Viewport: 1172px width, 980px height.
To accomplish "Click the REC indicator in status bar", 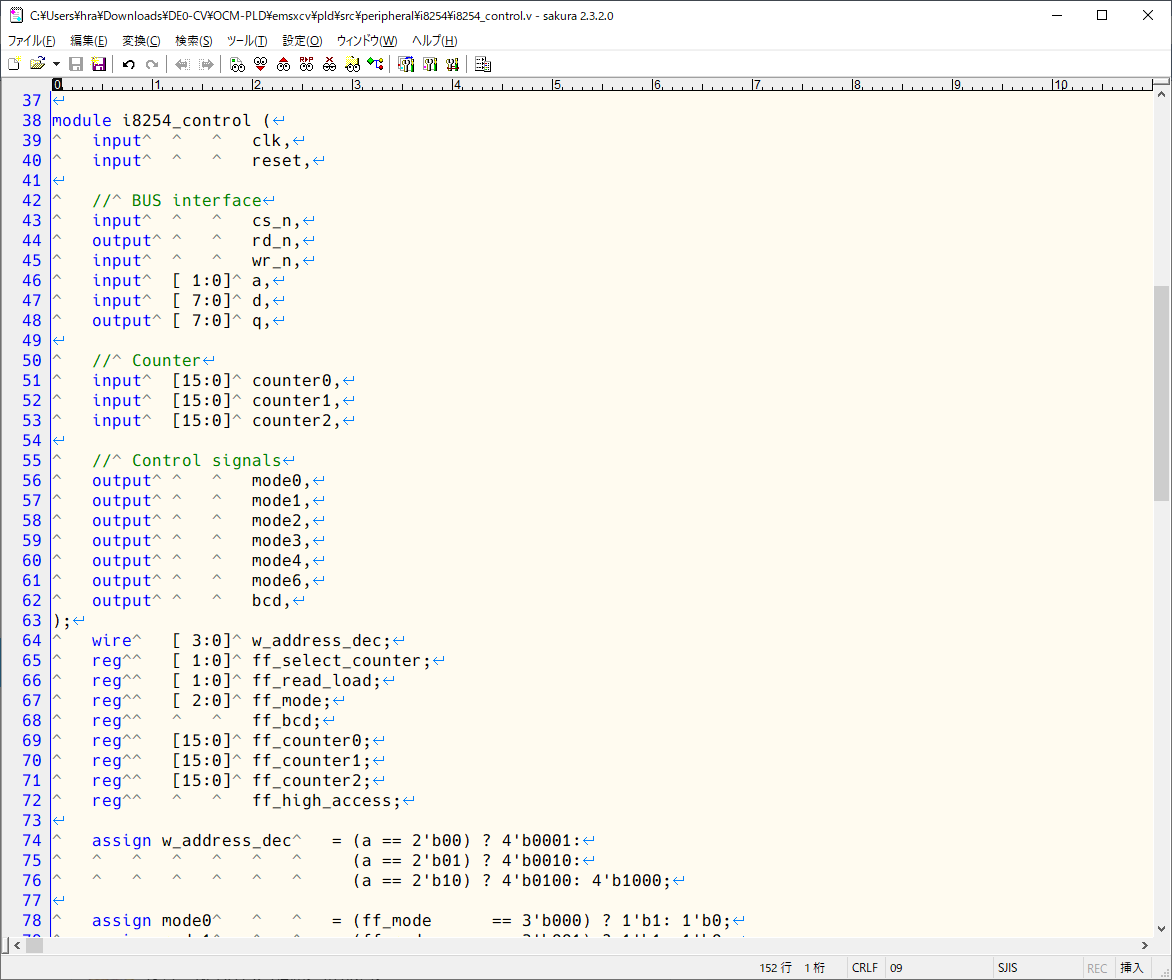I will [x=1097, y=968].
